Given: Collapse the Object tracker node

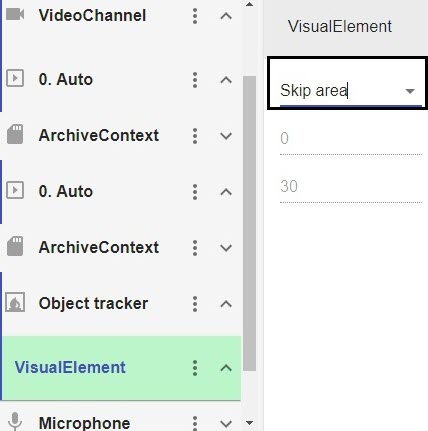Looking at the screenshot, I should (226, 304).
